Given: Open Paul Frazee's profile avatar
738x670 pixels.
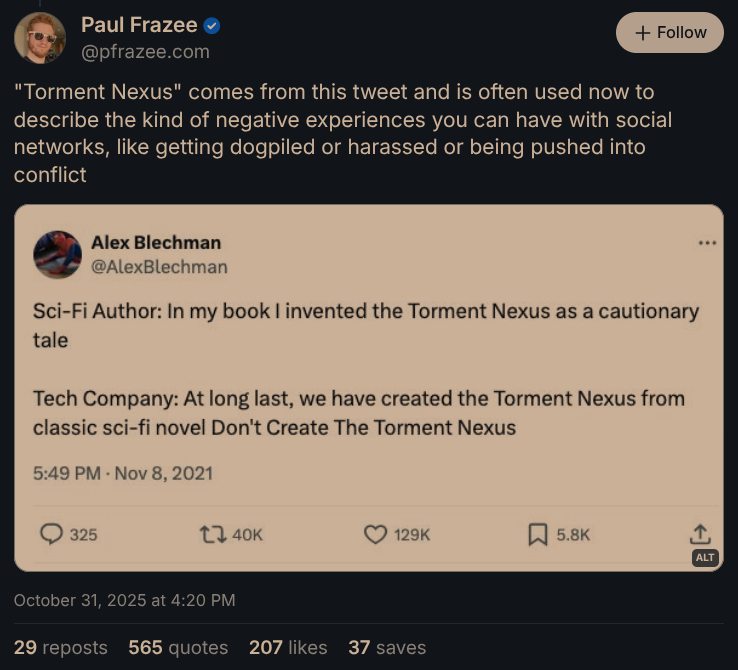Looking at the screenshot, I should click(x=40, y=38).
